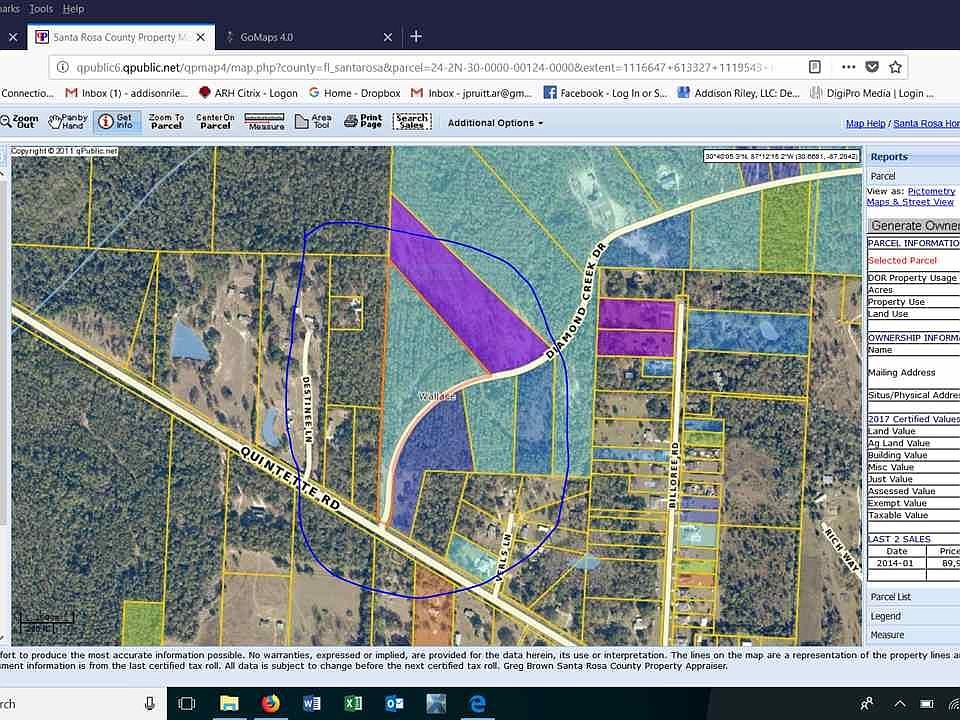Select the Parcel report entry
The image size is (960, 720).
pos(883,176)
